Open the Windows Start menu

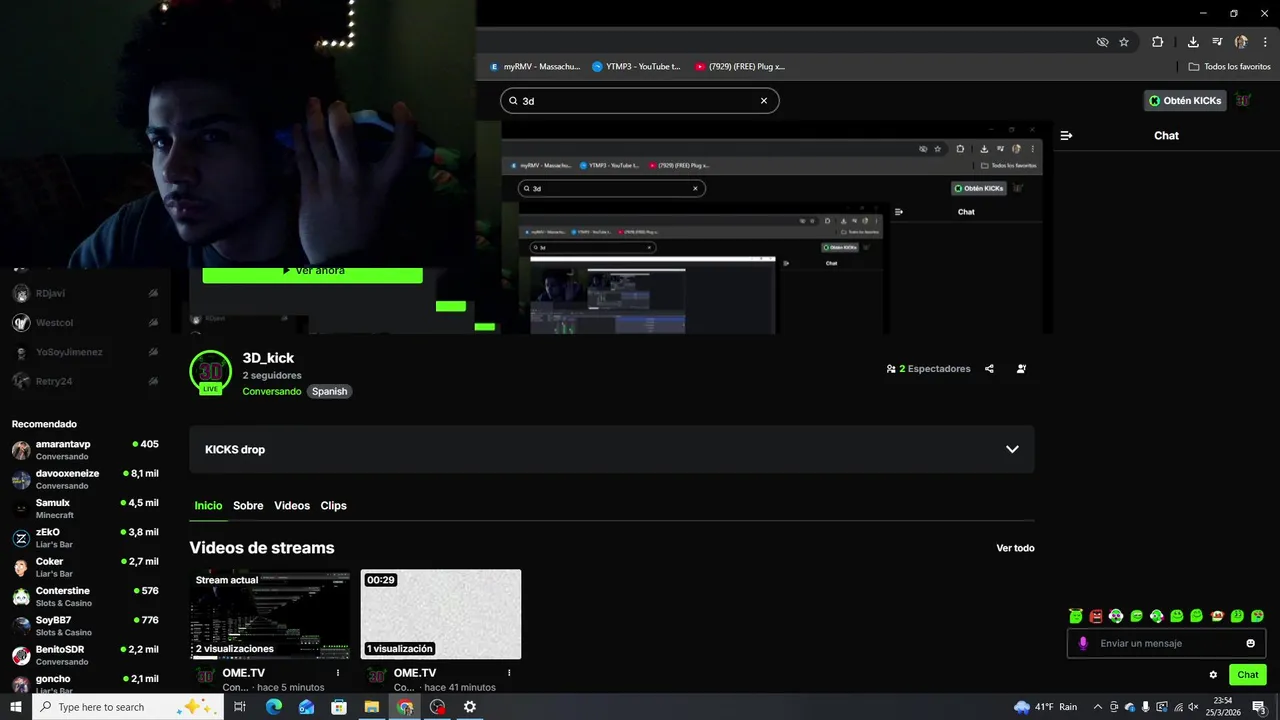coord(15,707)
